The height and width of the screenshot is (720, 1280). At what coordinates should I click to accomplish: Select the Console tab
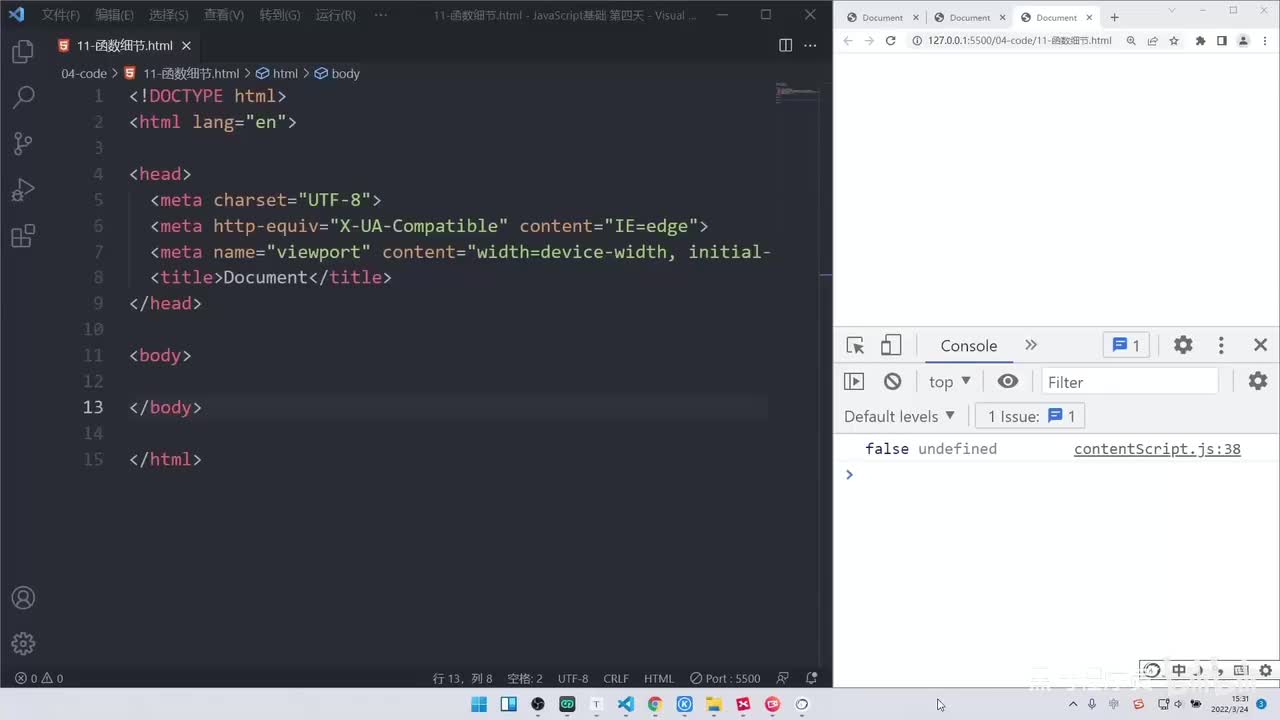point(968,345)
